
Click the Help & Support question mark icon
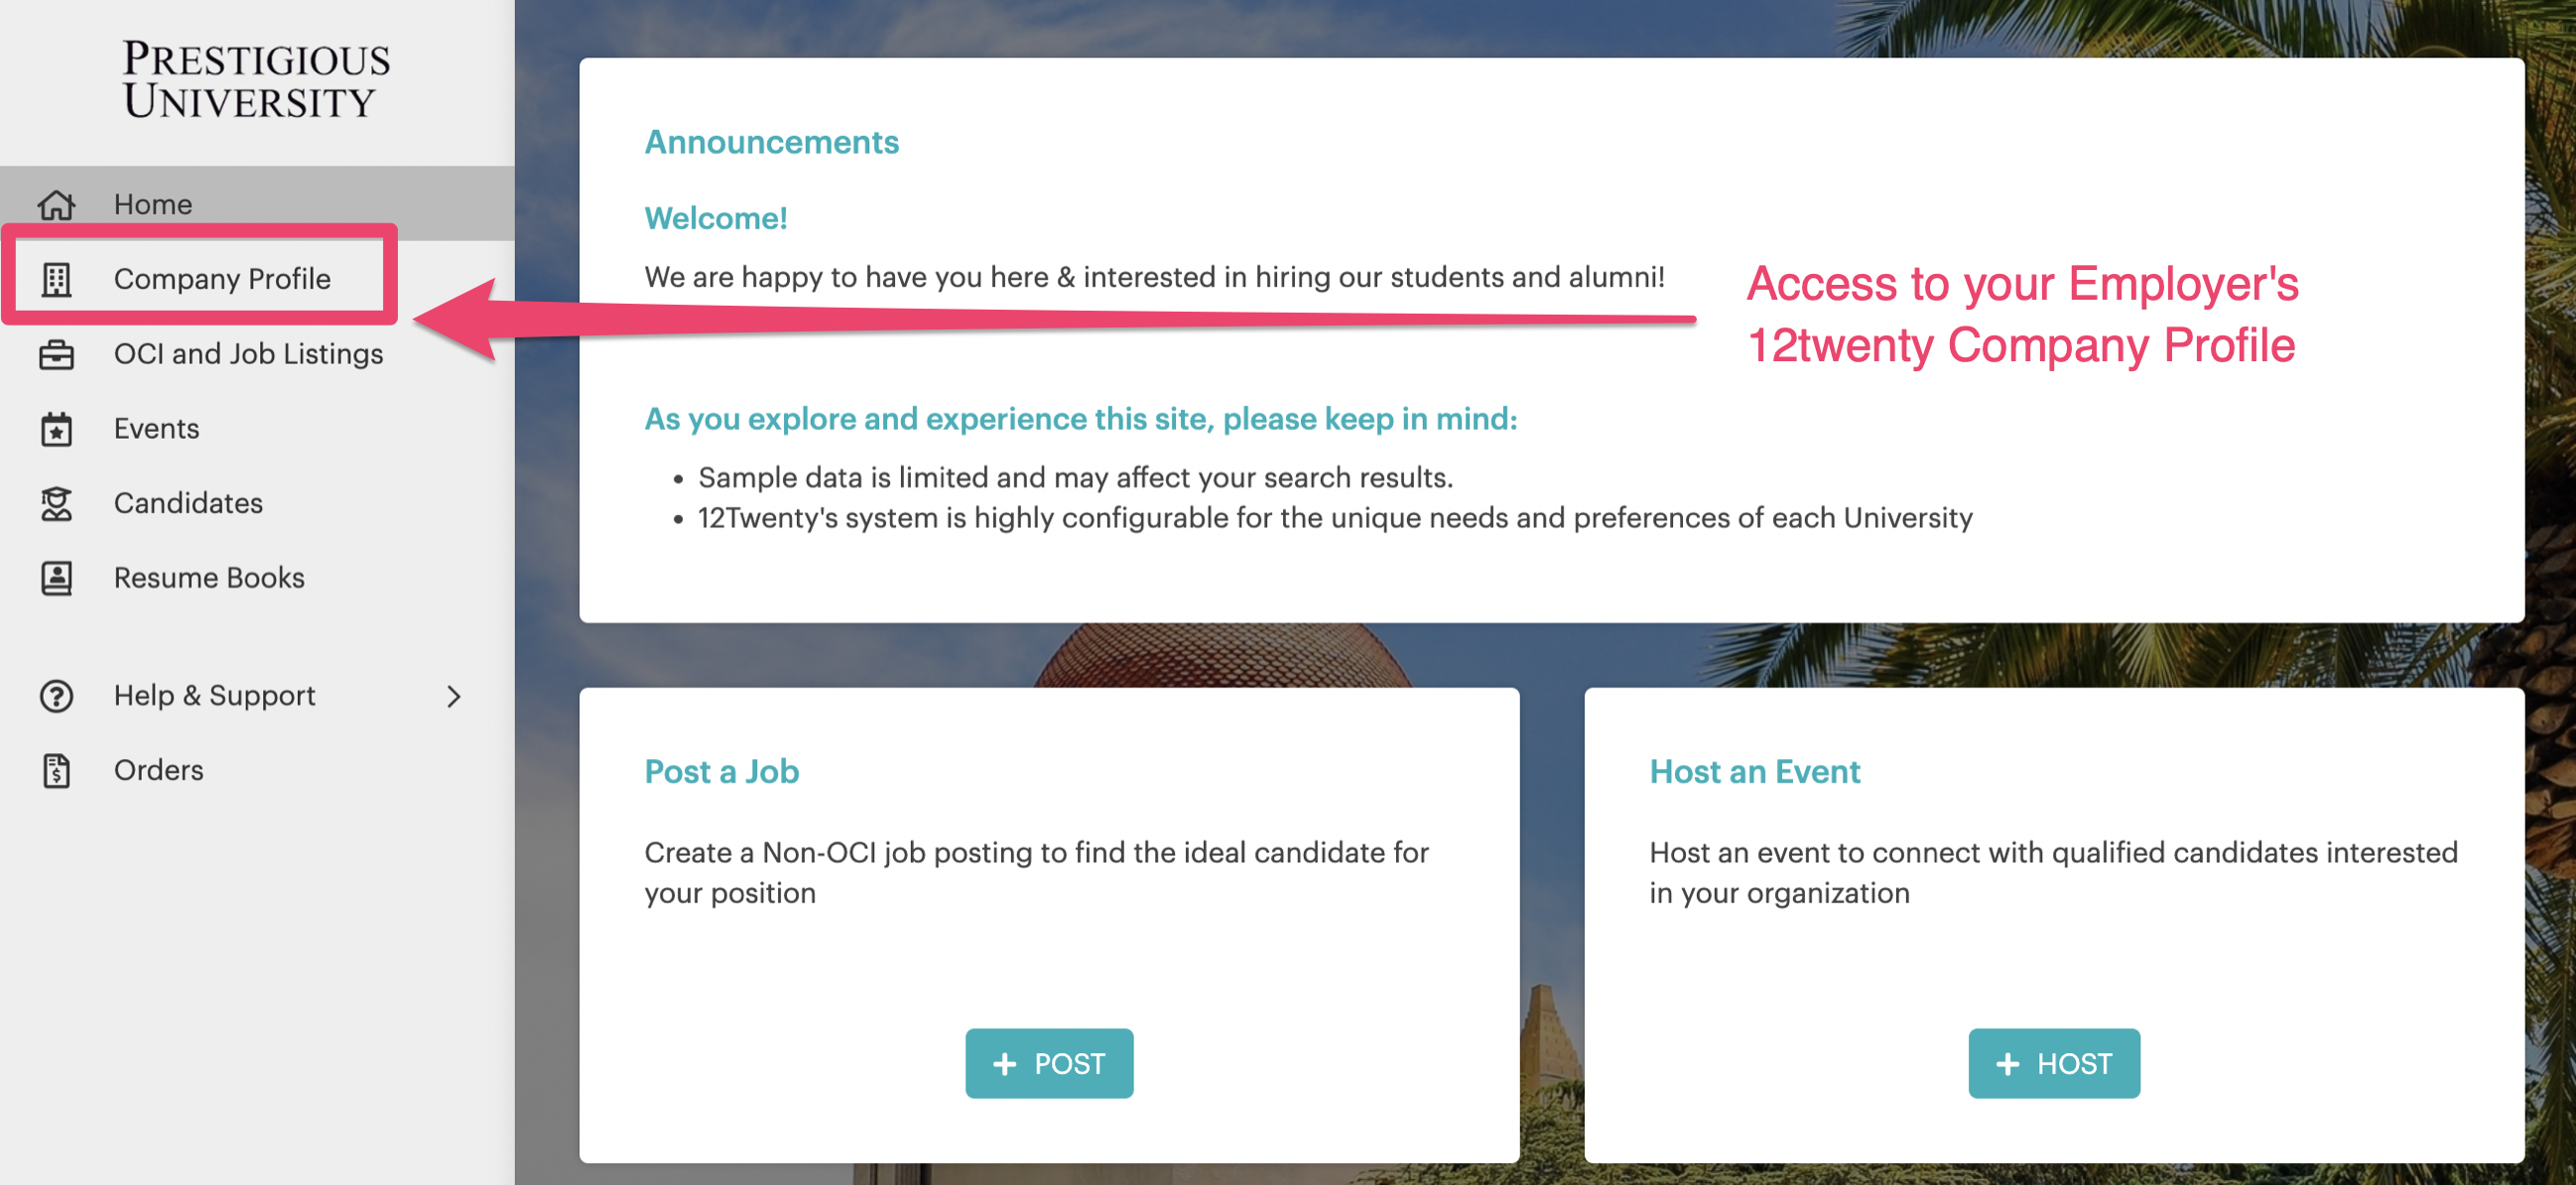point(56,696)
